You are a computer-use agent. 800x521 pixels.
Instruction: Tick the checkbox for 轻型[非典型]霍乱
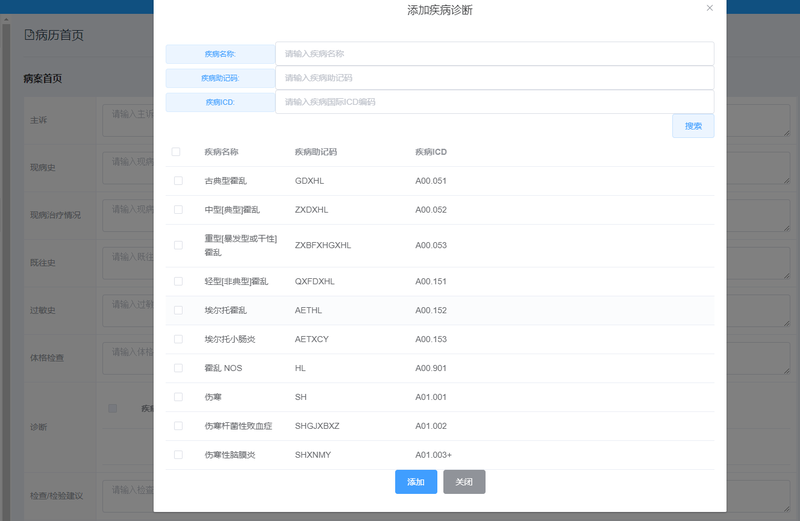point(178,281)
